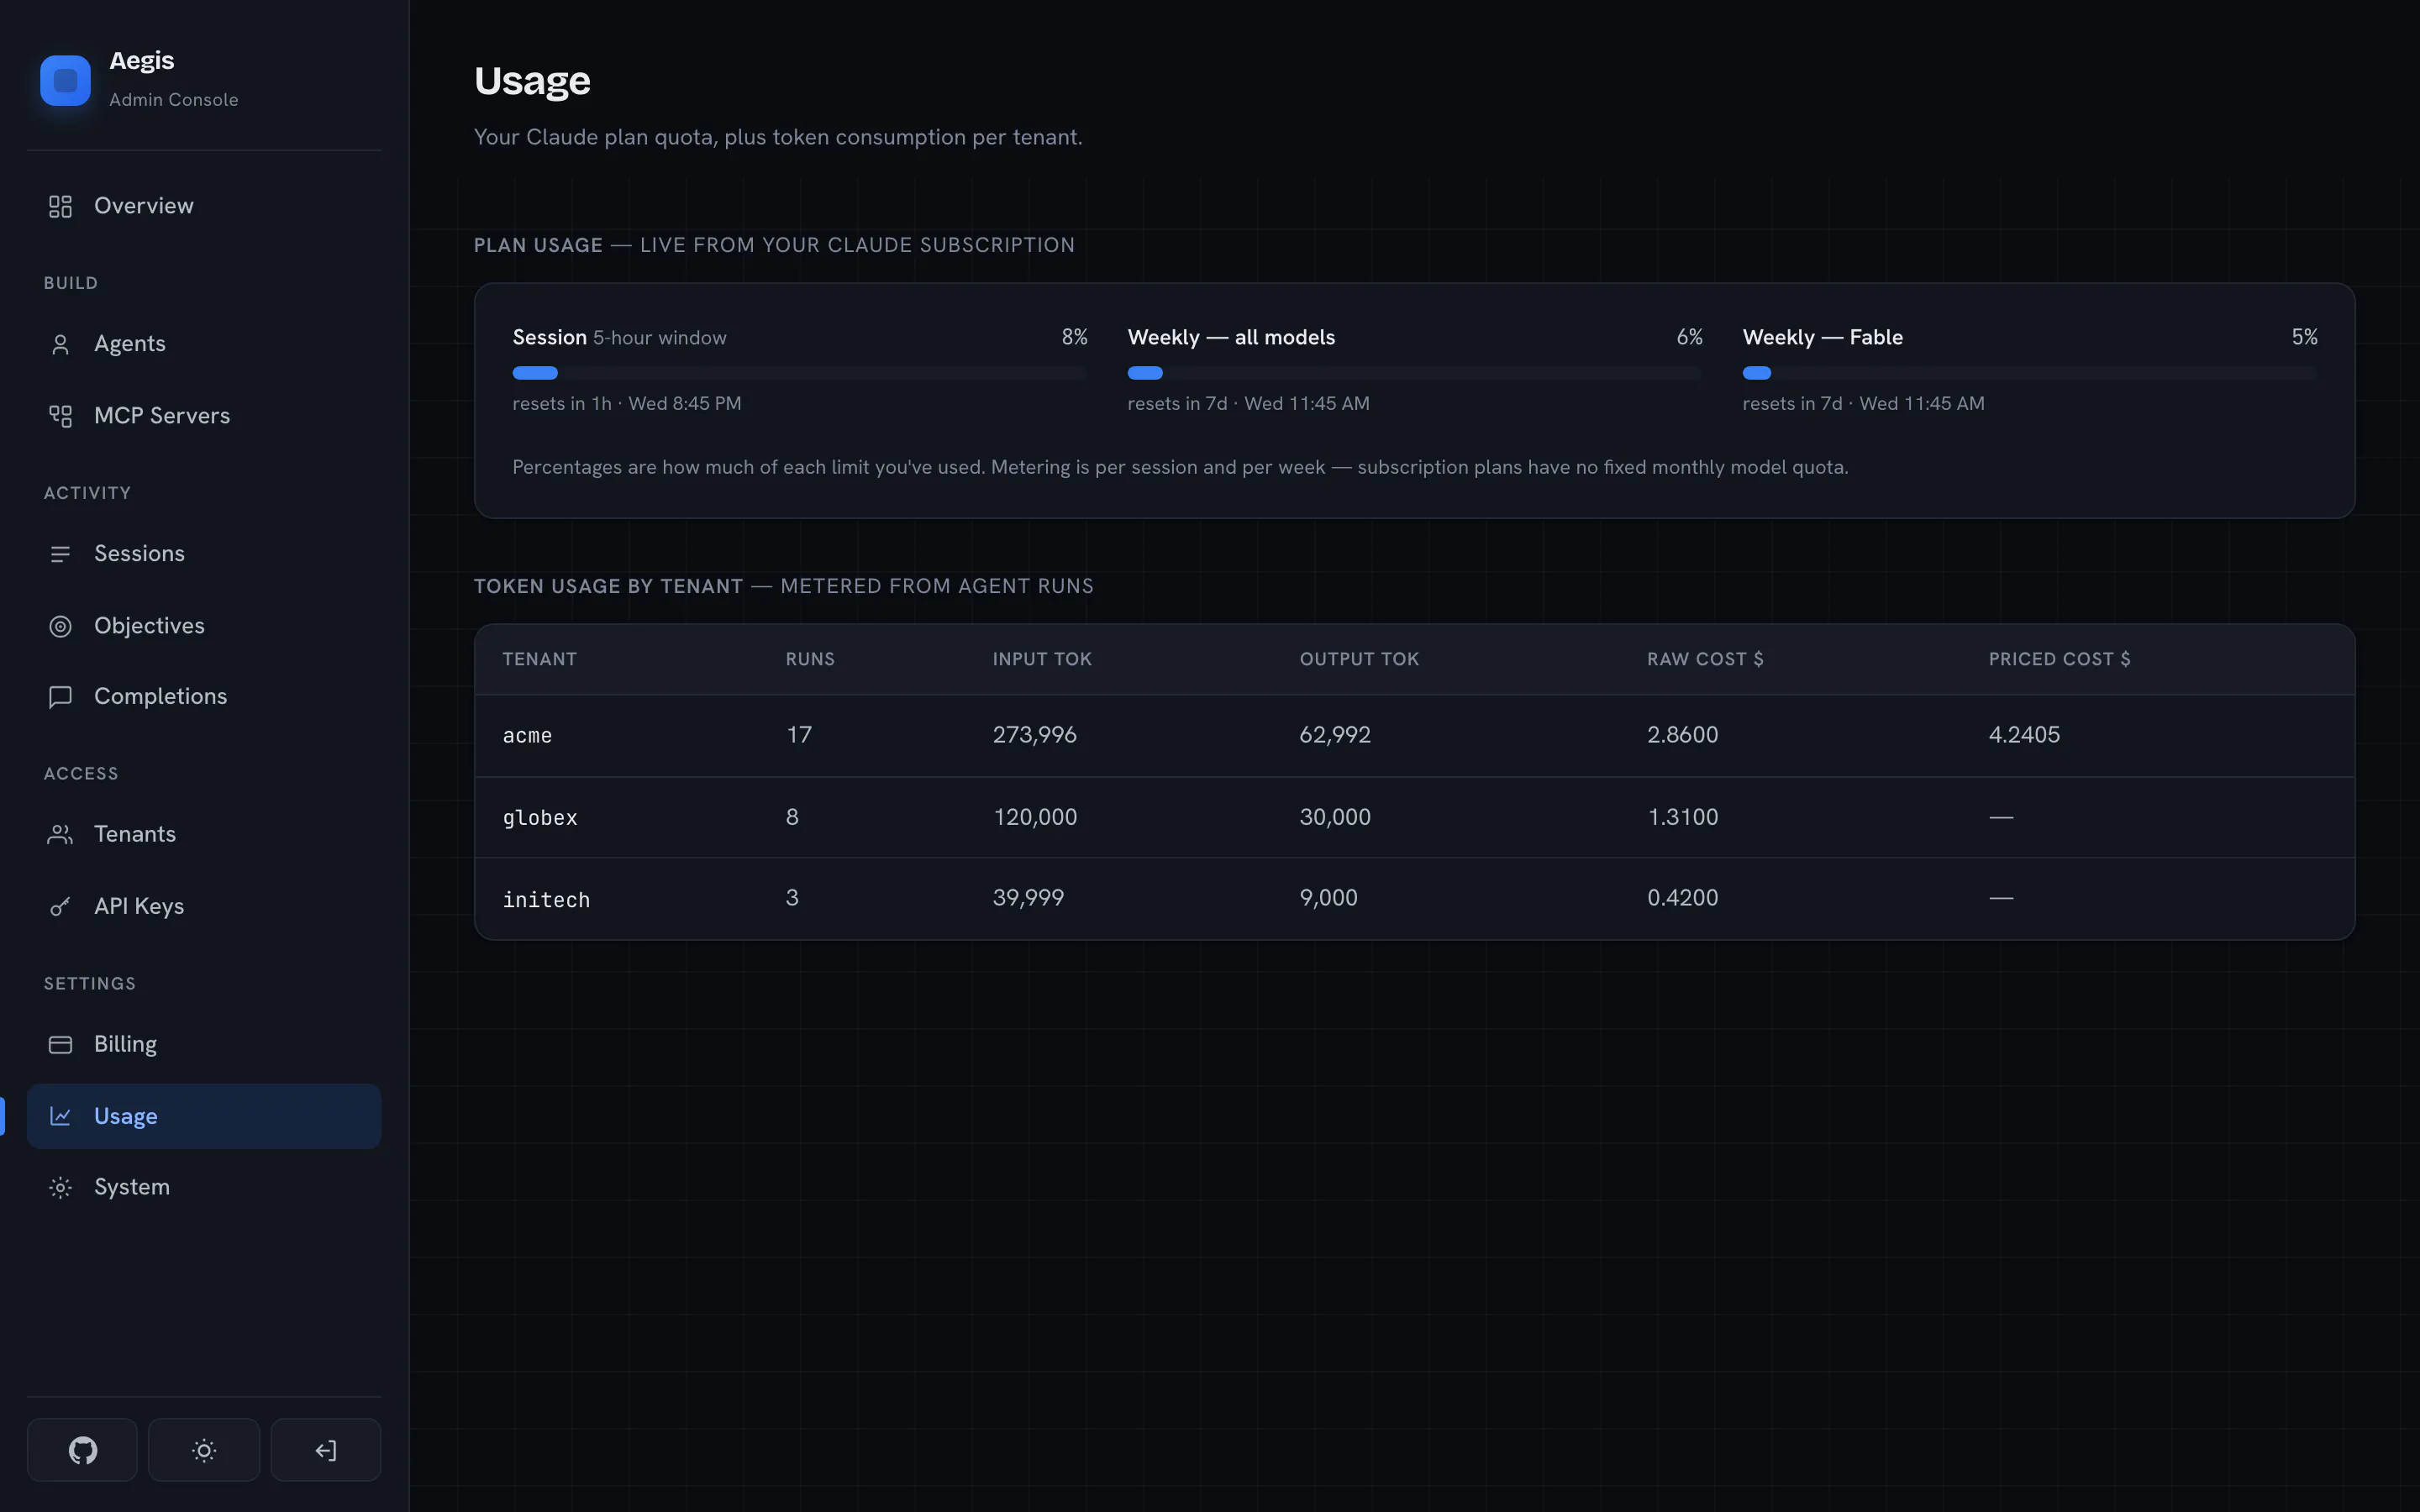Click acme raw cost 2.8600
The image size is (2420, 1512).
[x=1683, y=735]
